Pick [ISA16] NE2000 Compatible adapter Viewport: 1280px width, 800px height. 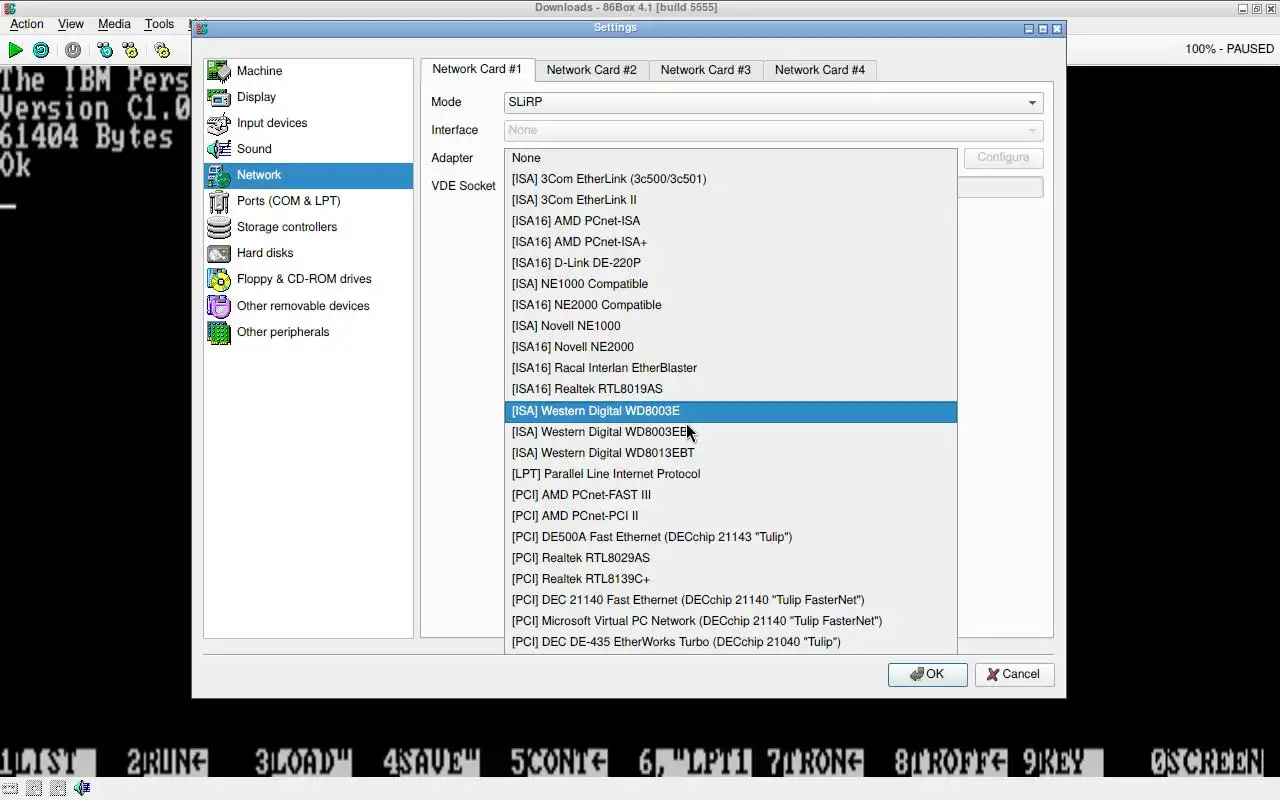click(x=731, y=305)
